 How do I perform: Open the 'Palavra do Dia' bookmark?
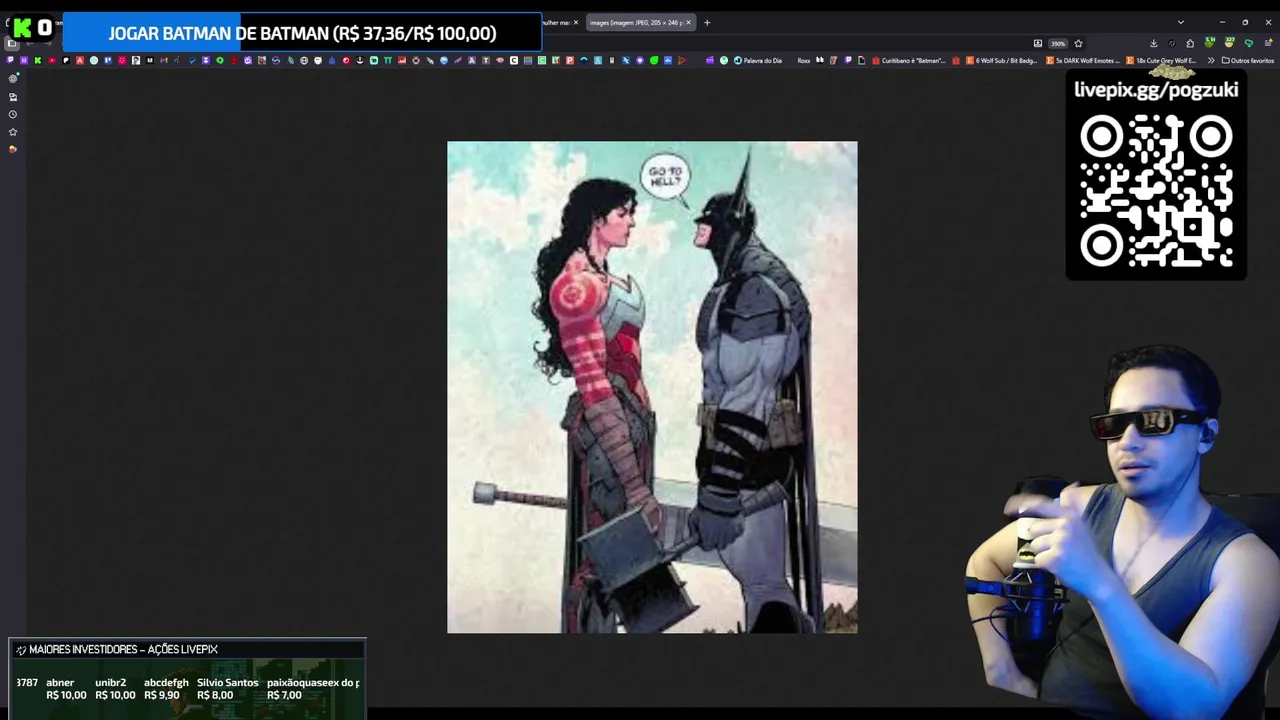(758, 60)
